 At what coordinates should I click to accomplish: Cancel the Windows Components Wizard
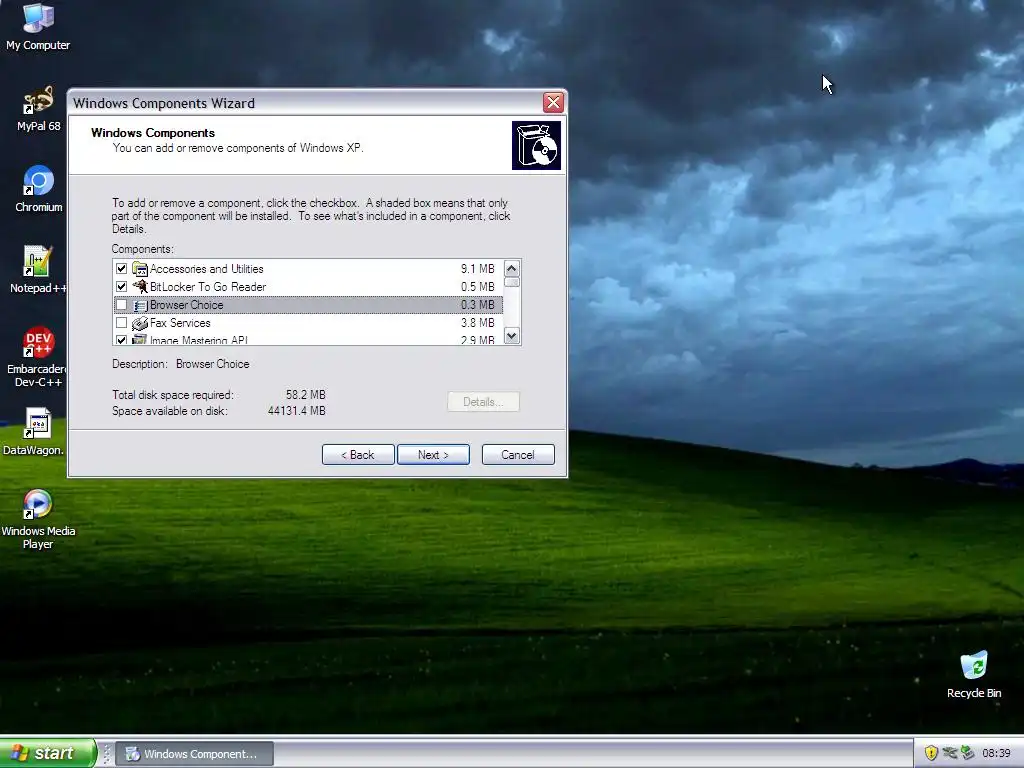click(x=518, y=455)
